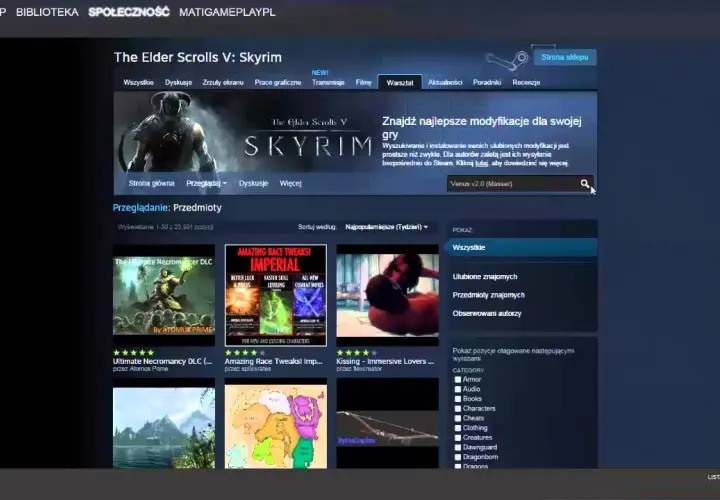The image size is (720, 500).
Task: Click the Amazing Race Tweaks title link
Action: click(x=274, y=361)
